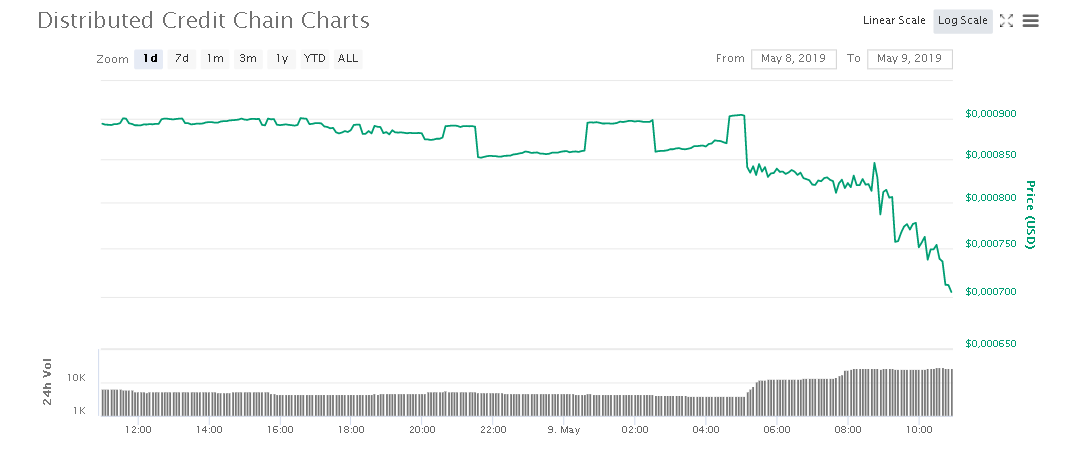Click the From date field
1074x451 pixels.
(x=793, y=59)
